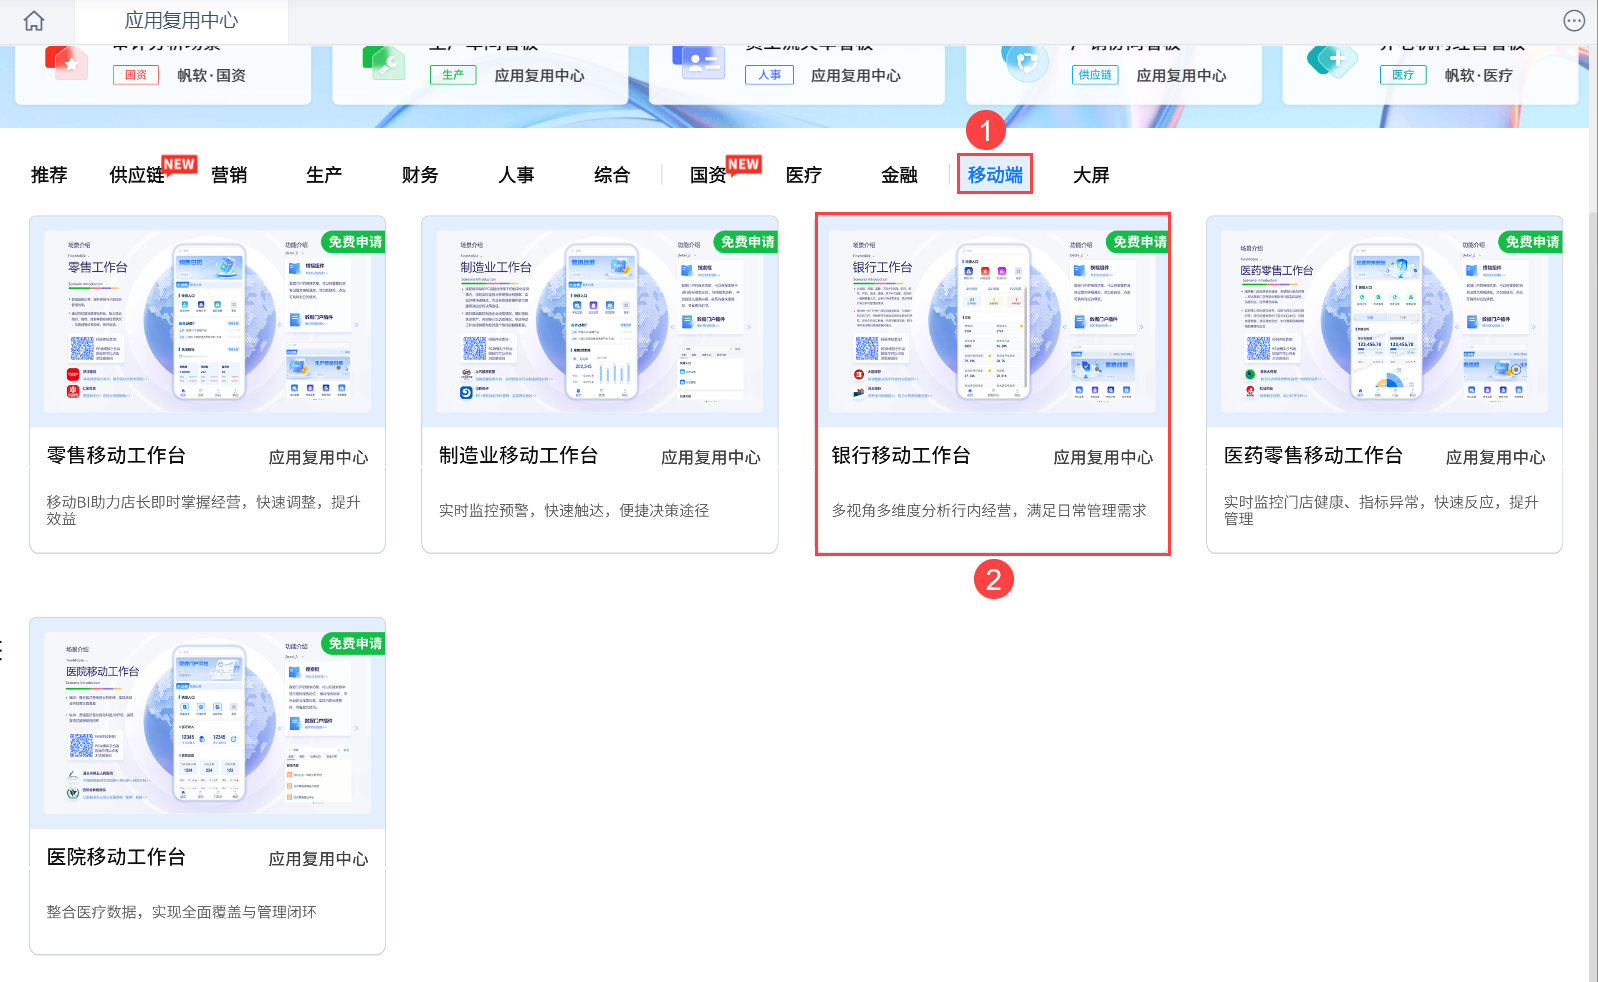Open the 银行移动工作台 preview thumbnail

[992, 321]
